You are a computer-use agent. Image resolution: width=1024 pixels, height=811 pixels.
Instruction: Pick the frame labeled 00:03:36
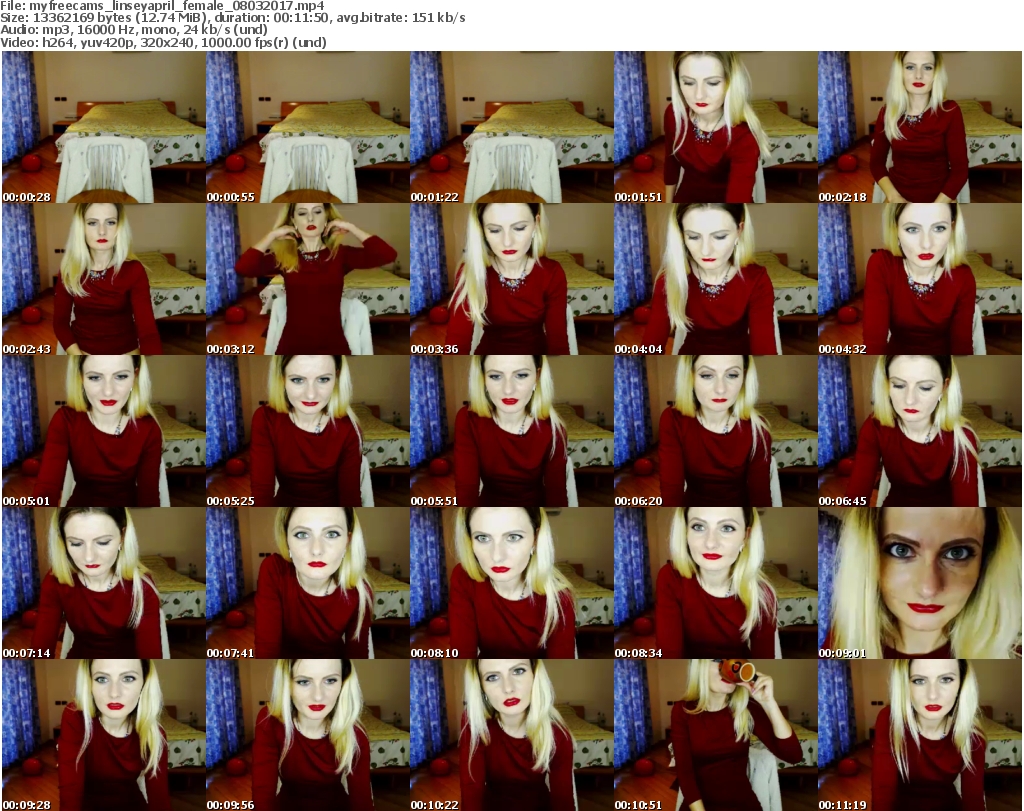click(511, 279)
